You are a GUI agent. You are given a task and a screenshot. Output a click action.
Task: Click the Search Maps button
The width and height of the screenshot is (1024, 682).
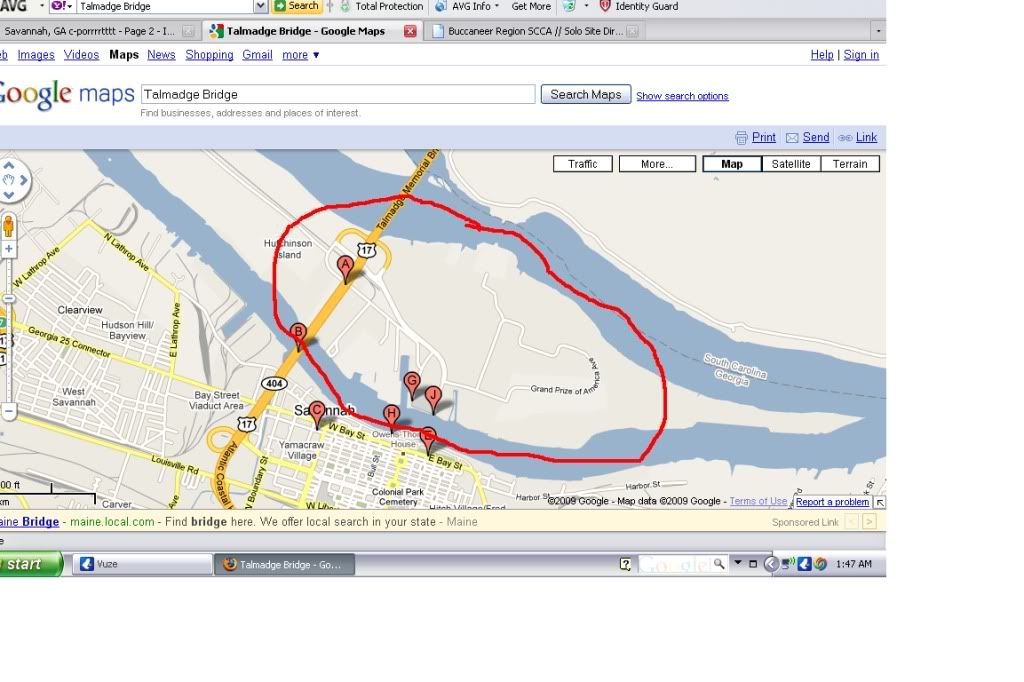[585, 94]
